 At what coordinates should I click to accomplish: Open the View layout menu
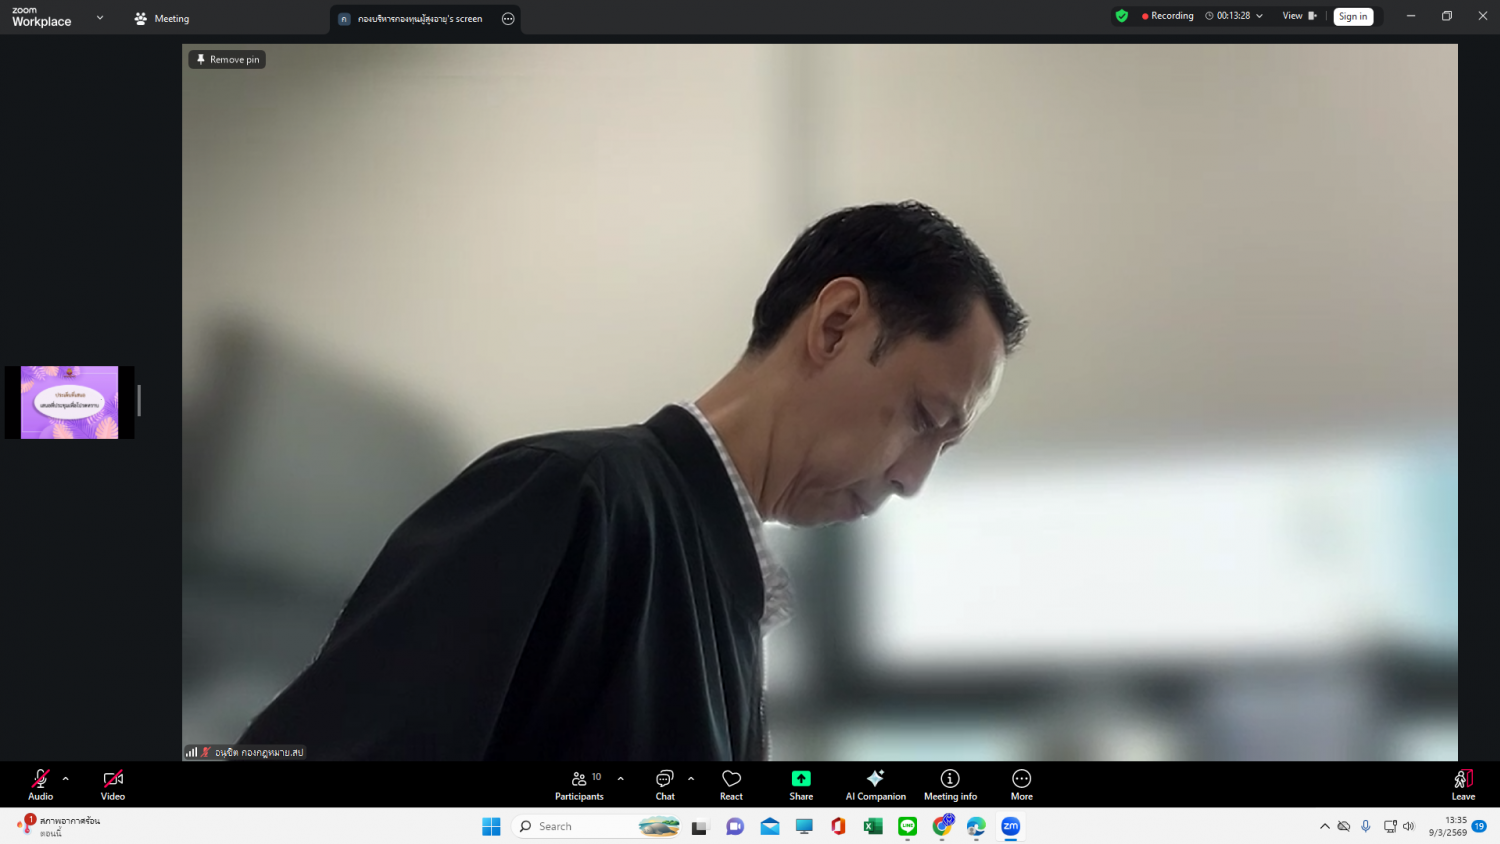[x=1299, y=16]
